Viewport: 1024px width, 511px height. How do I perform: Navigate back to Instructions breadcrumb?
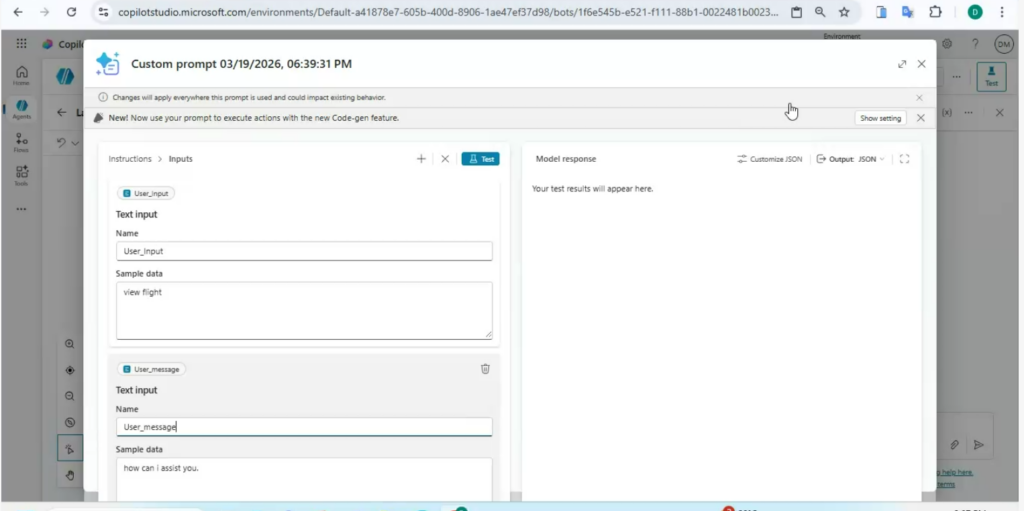point(130,159)
